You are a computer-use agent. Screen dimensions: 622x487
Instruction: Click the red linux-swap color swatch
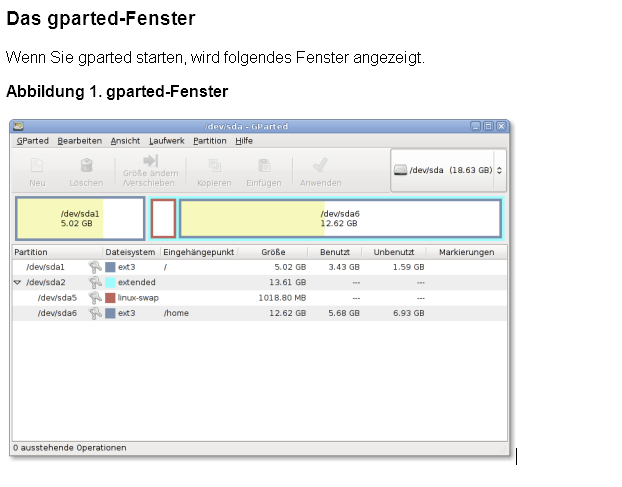coord(110,298)
